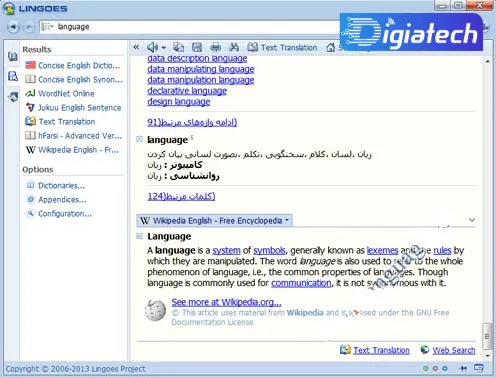
Task: Click the speaker pronounce icon
Action: 152,47
